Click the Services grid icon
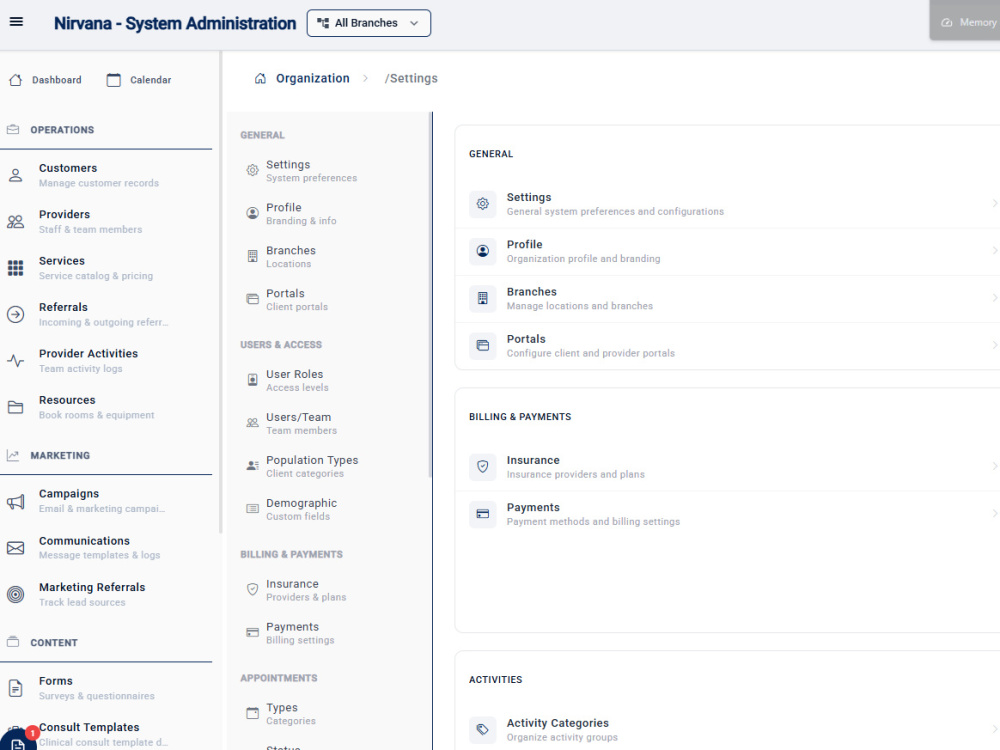This screenshot has height=750, width=1000. coord(15,268)
